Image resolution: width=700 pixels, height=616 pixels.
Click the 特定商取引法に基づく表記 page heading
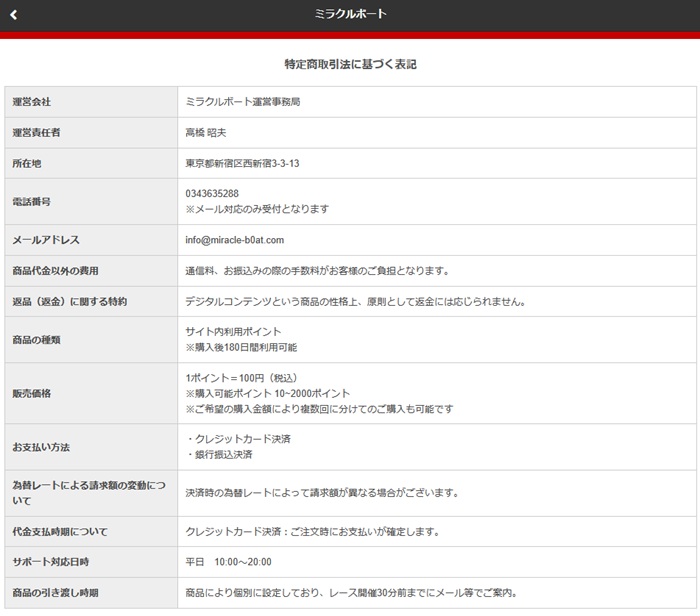[x=350, y=64]
